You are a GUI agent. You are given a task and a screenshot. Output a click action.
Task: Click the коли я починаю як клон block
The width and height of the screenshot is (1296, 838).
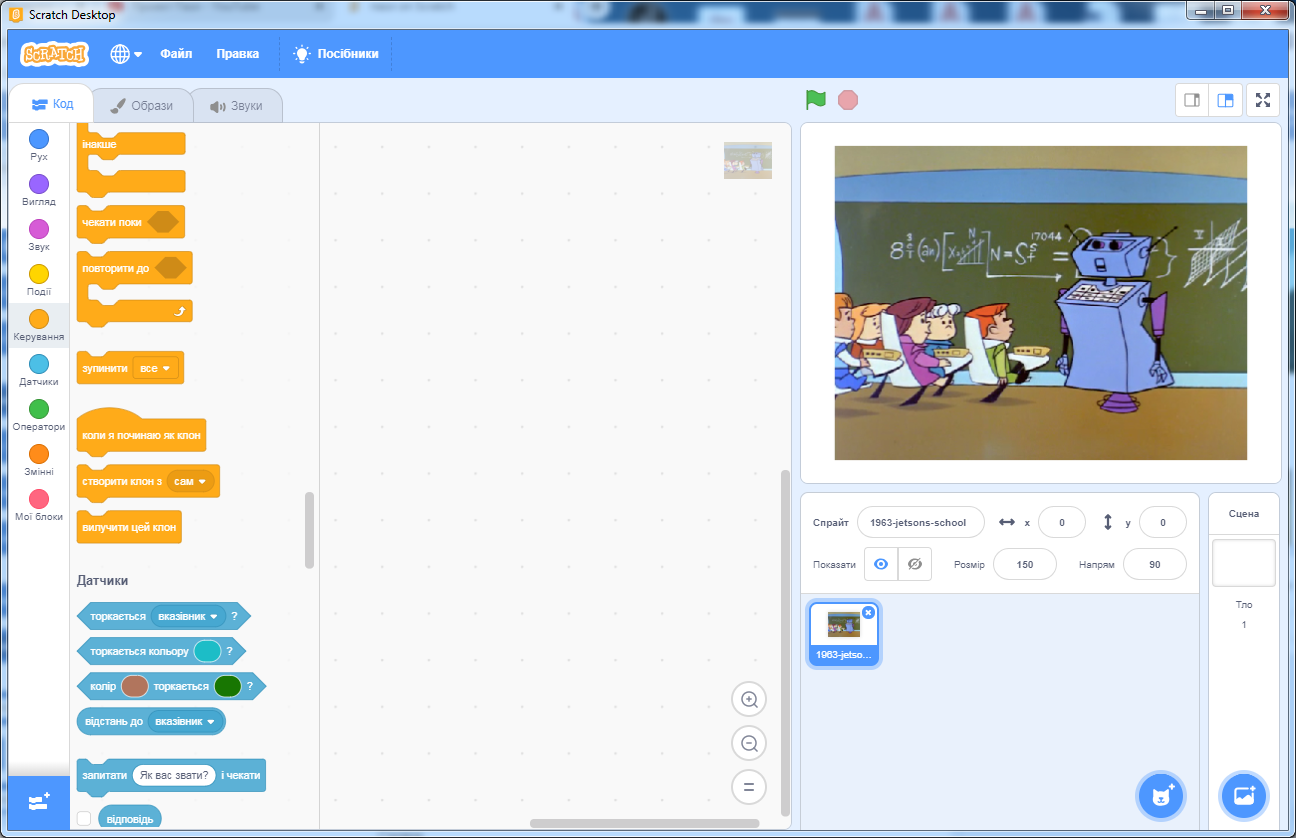pos(141,435)
